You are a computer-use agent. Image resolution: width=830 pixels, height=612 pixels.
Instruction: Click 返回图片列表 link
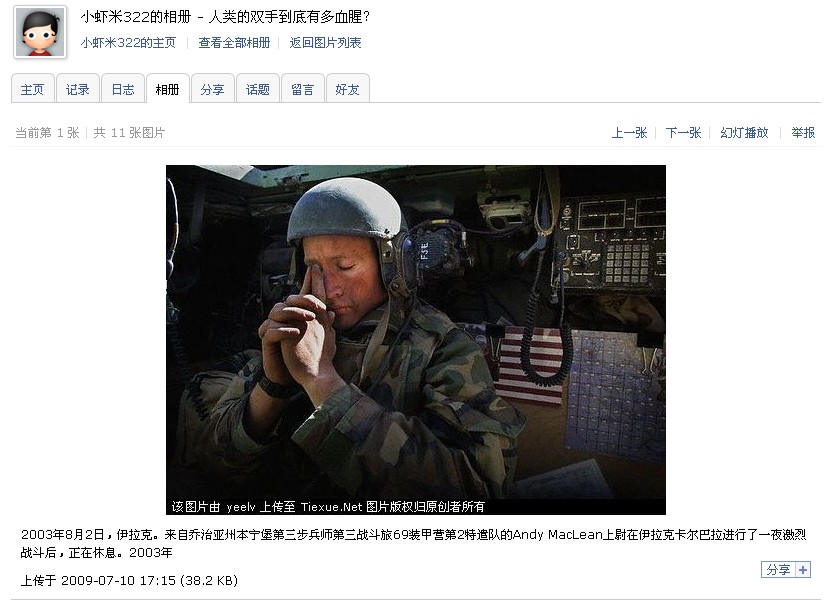[325, 42]
